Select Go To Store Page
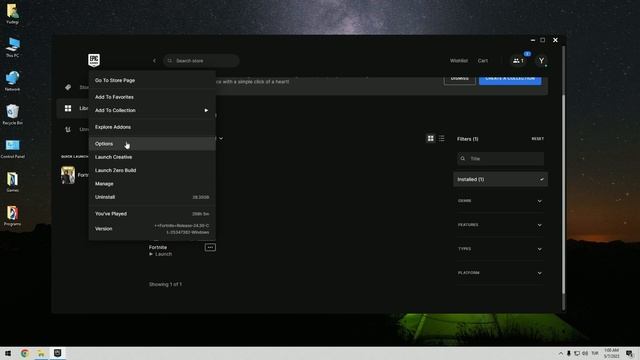This screenshot has width=640, height=360. coord(152,80)
